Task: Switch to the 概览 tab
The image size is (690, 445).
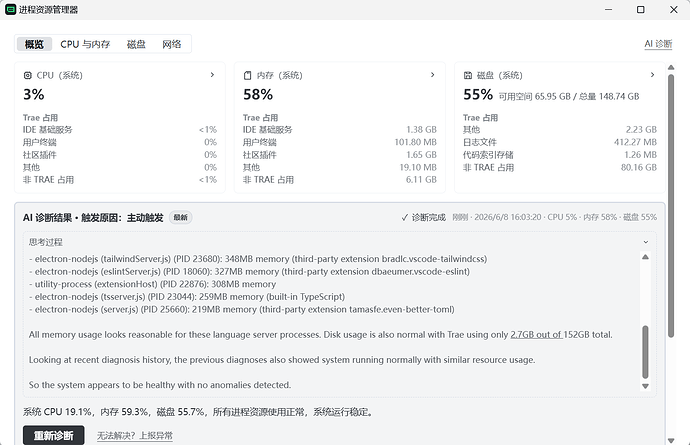Action: coord(34,44)
